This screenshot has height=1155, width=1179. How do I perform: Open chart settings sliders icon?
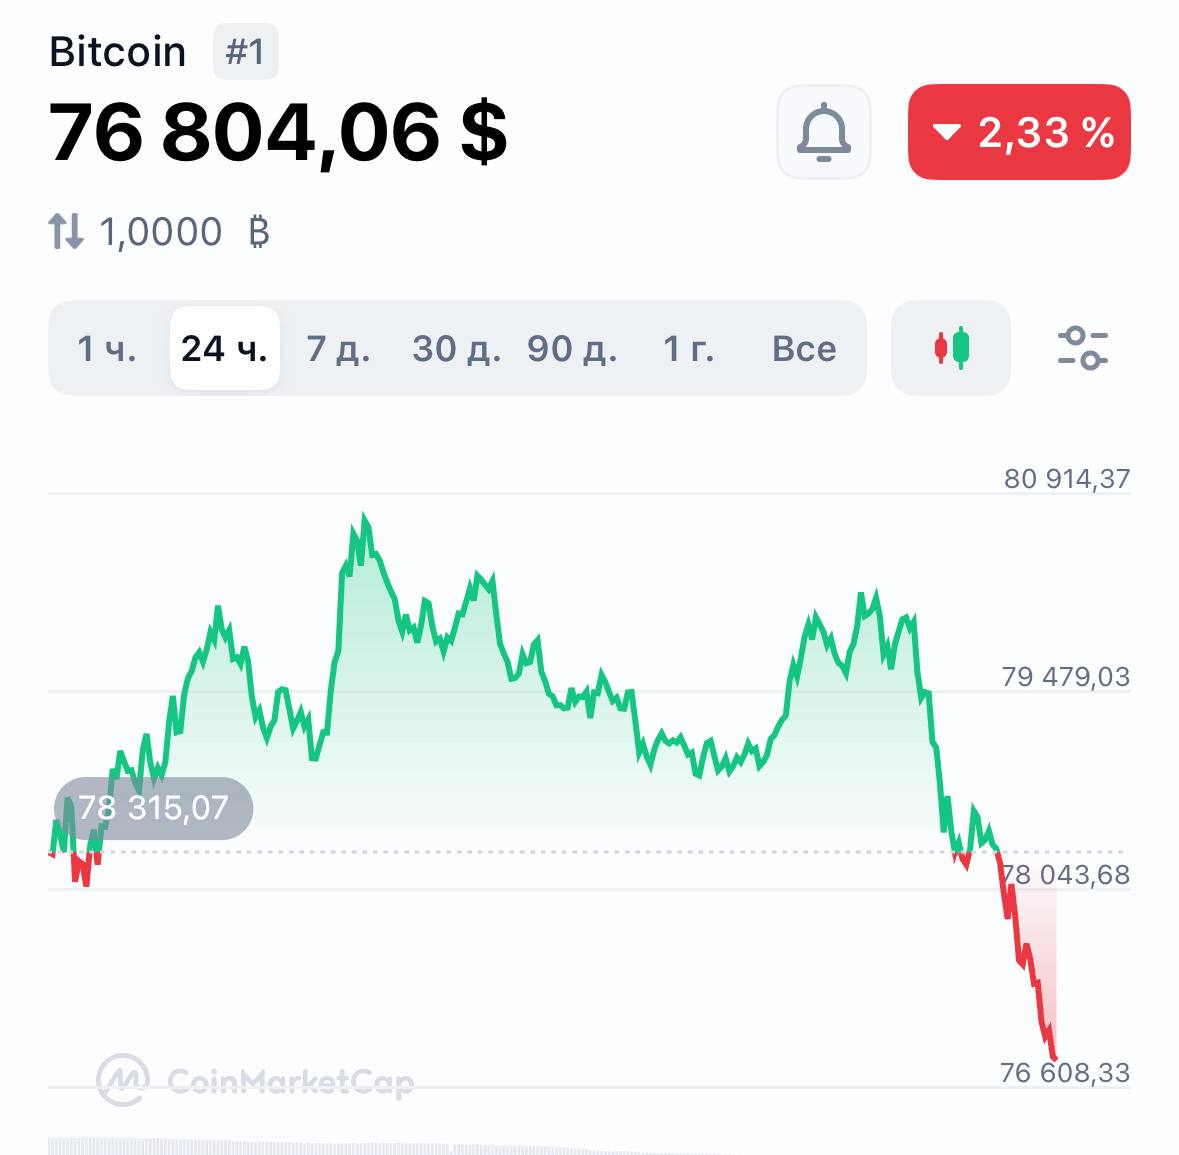tap(1082, 348)
